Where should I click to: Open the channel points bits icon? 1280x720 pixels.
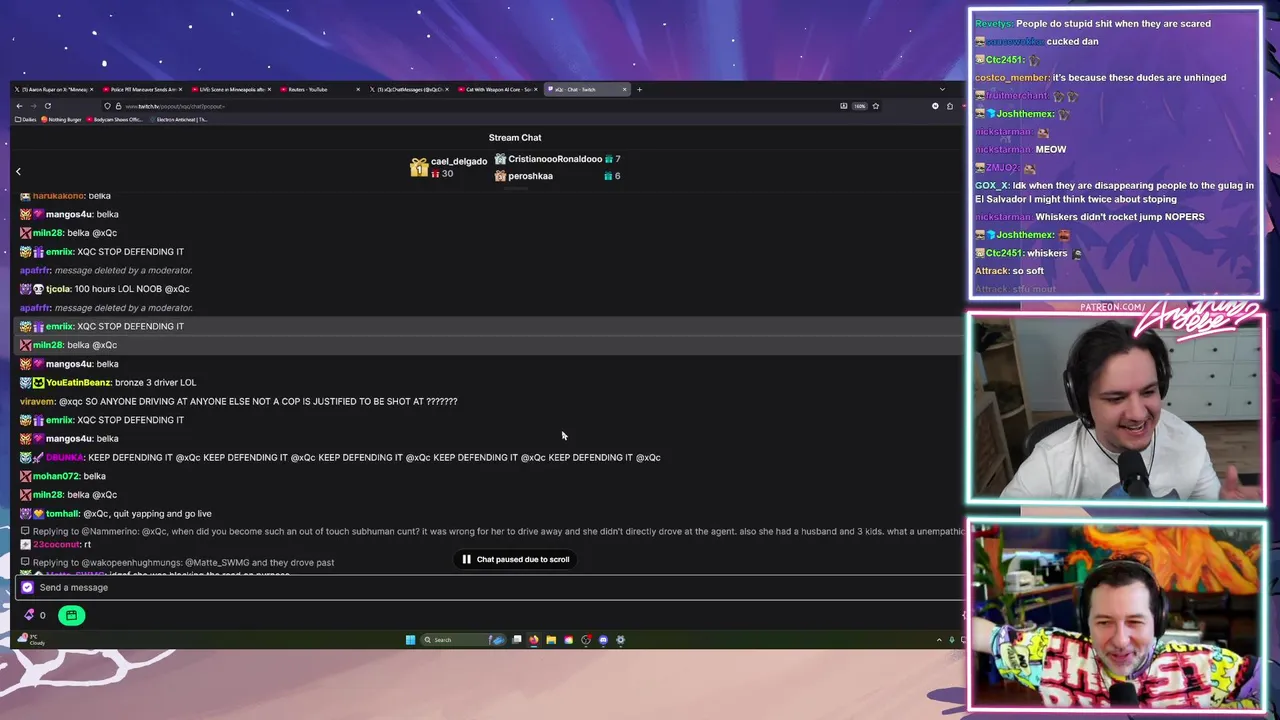tap(29, 615)
